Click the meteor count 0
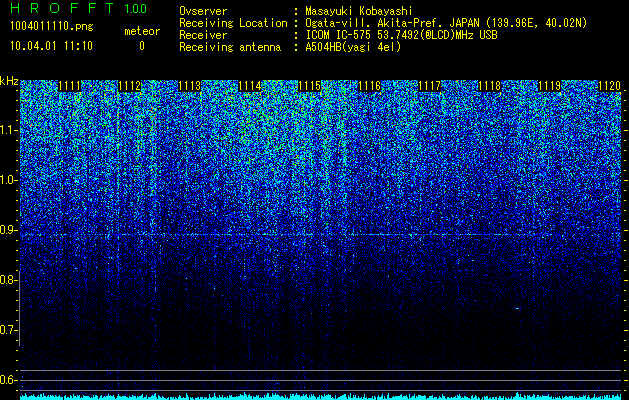Screen dimensions: 629x400 click(142, 46)
